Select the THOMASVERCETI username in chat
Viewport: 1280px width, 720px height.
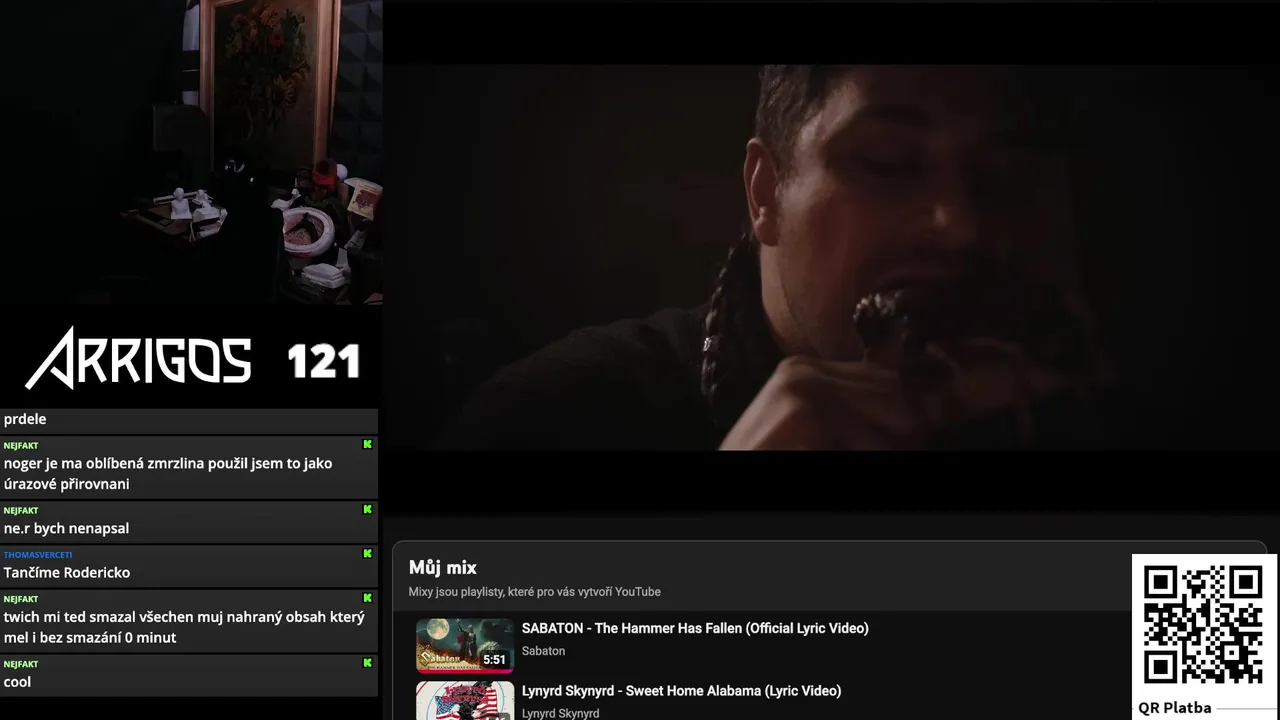point(38,554)
